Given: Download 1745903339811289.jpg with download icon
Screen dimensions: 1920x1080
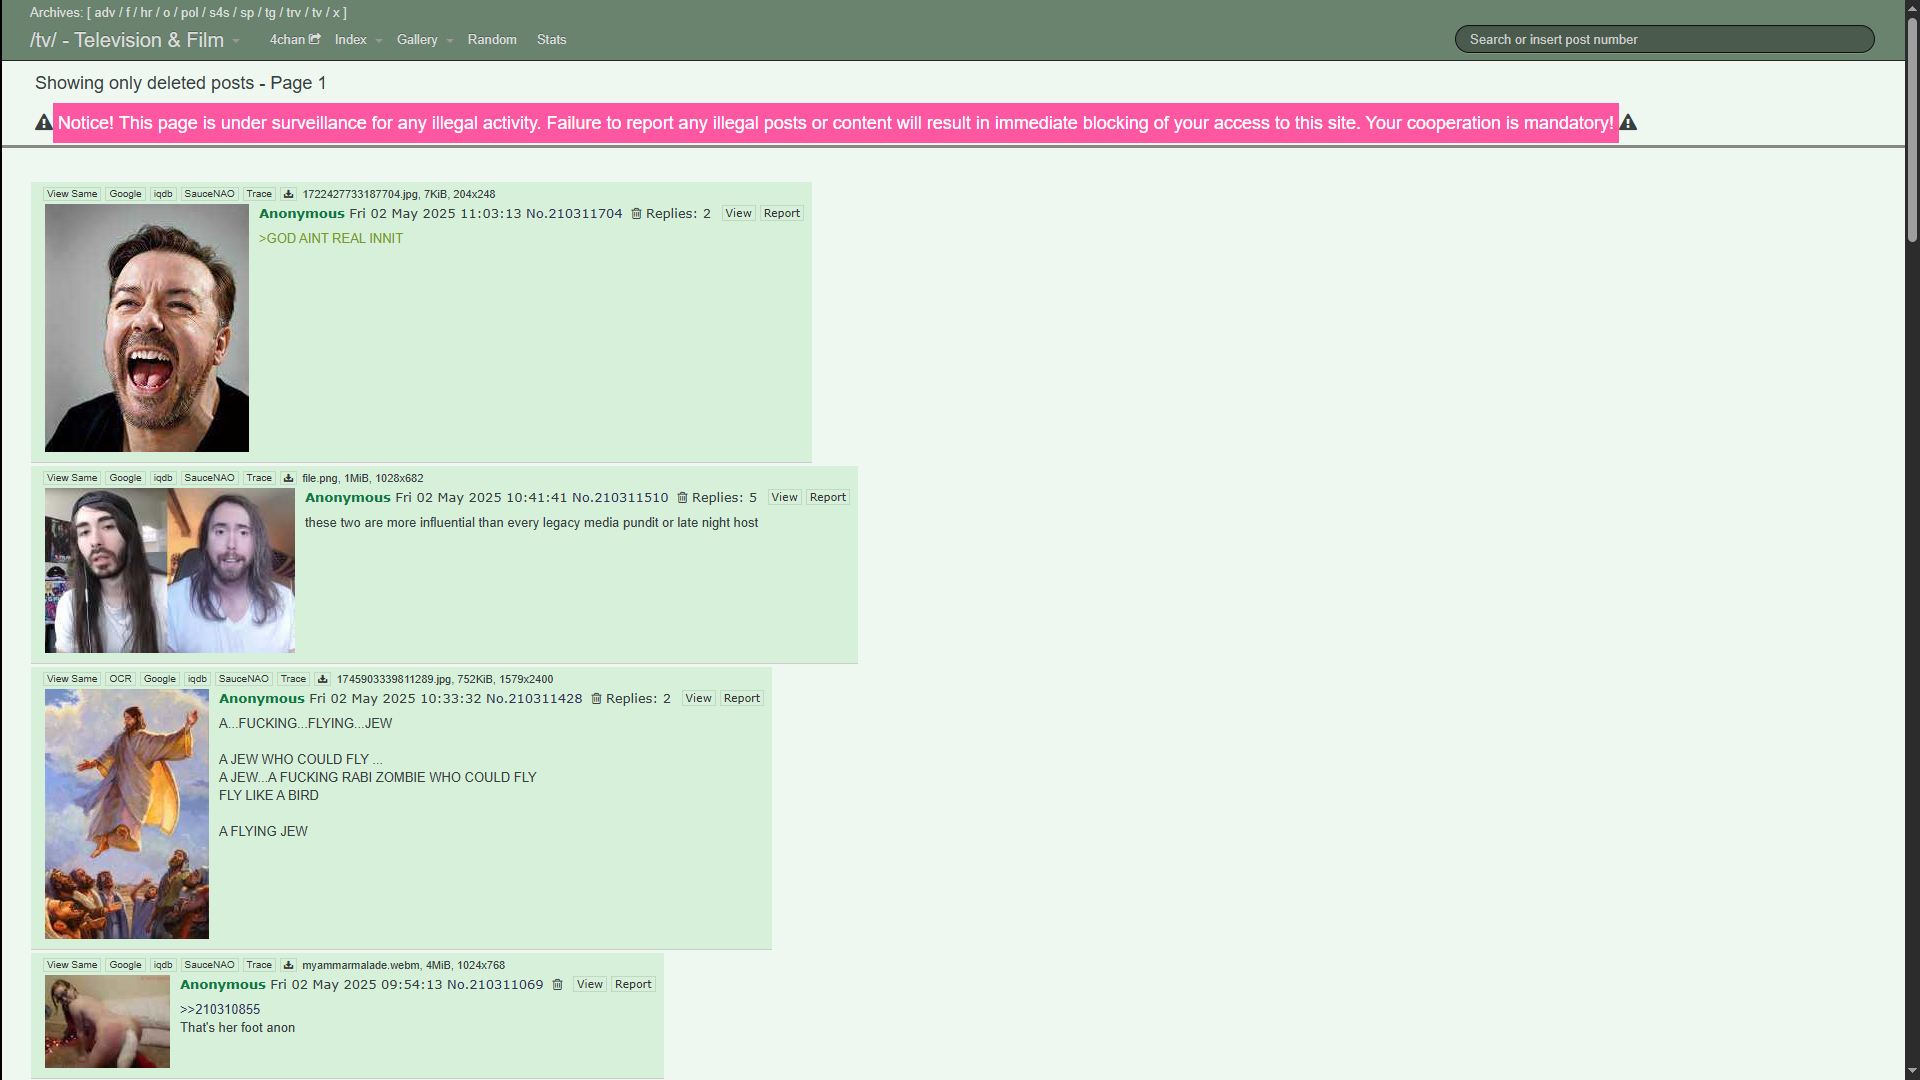Looking at the screenshot, I should (x=322, y=679).
